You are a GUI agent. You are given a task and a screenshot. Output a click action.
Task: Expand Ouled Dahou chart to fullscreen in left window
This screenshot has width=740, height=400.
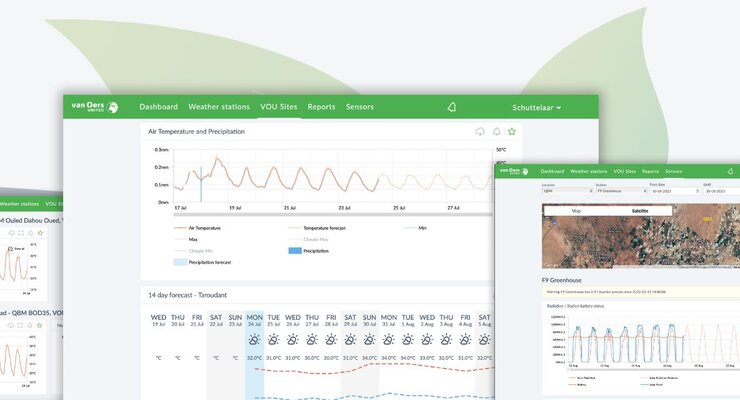[21, 233]
